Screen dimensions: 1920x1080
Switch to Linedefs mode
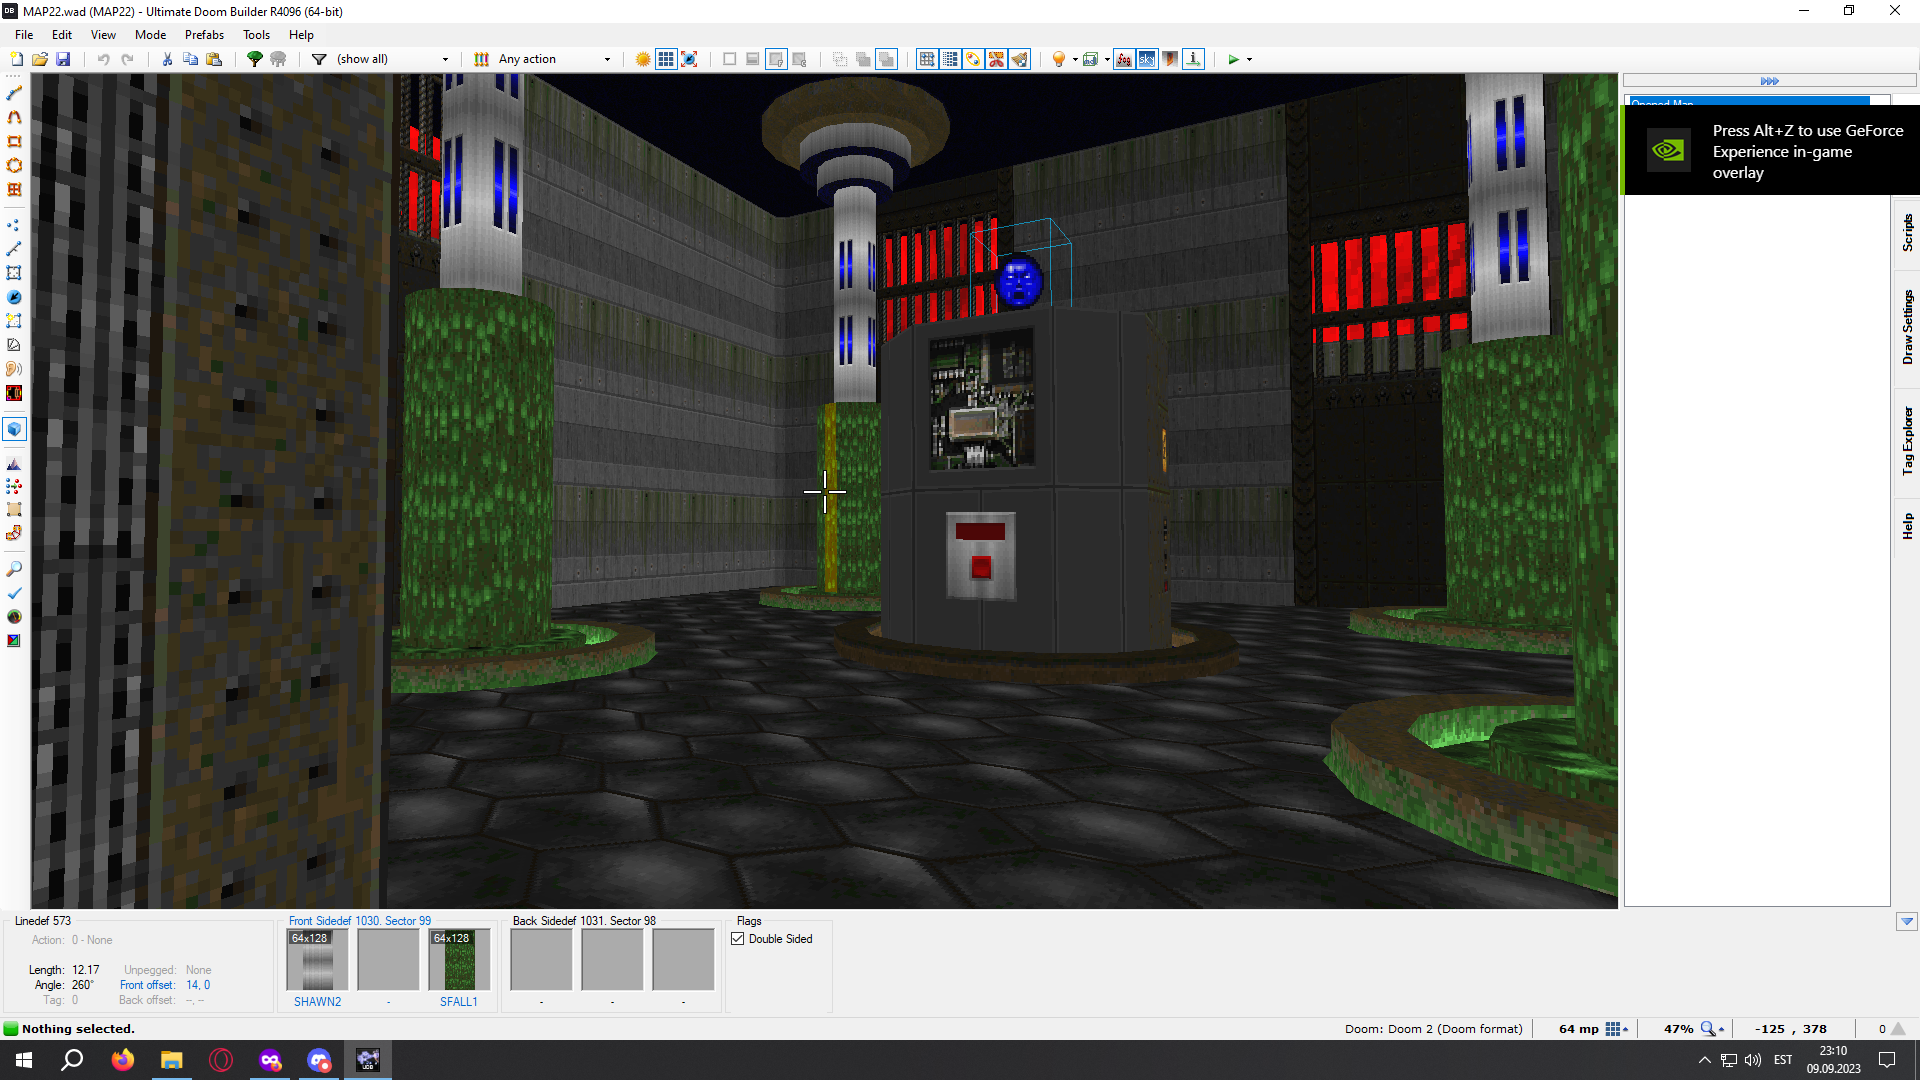pyautogui.click(x=14, y=249)
